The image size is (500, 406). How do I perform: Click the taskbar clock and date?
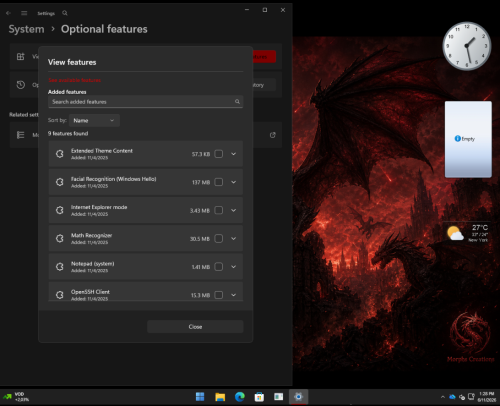click(487, 397)
